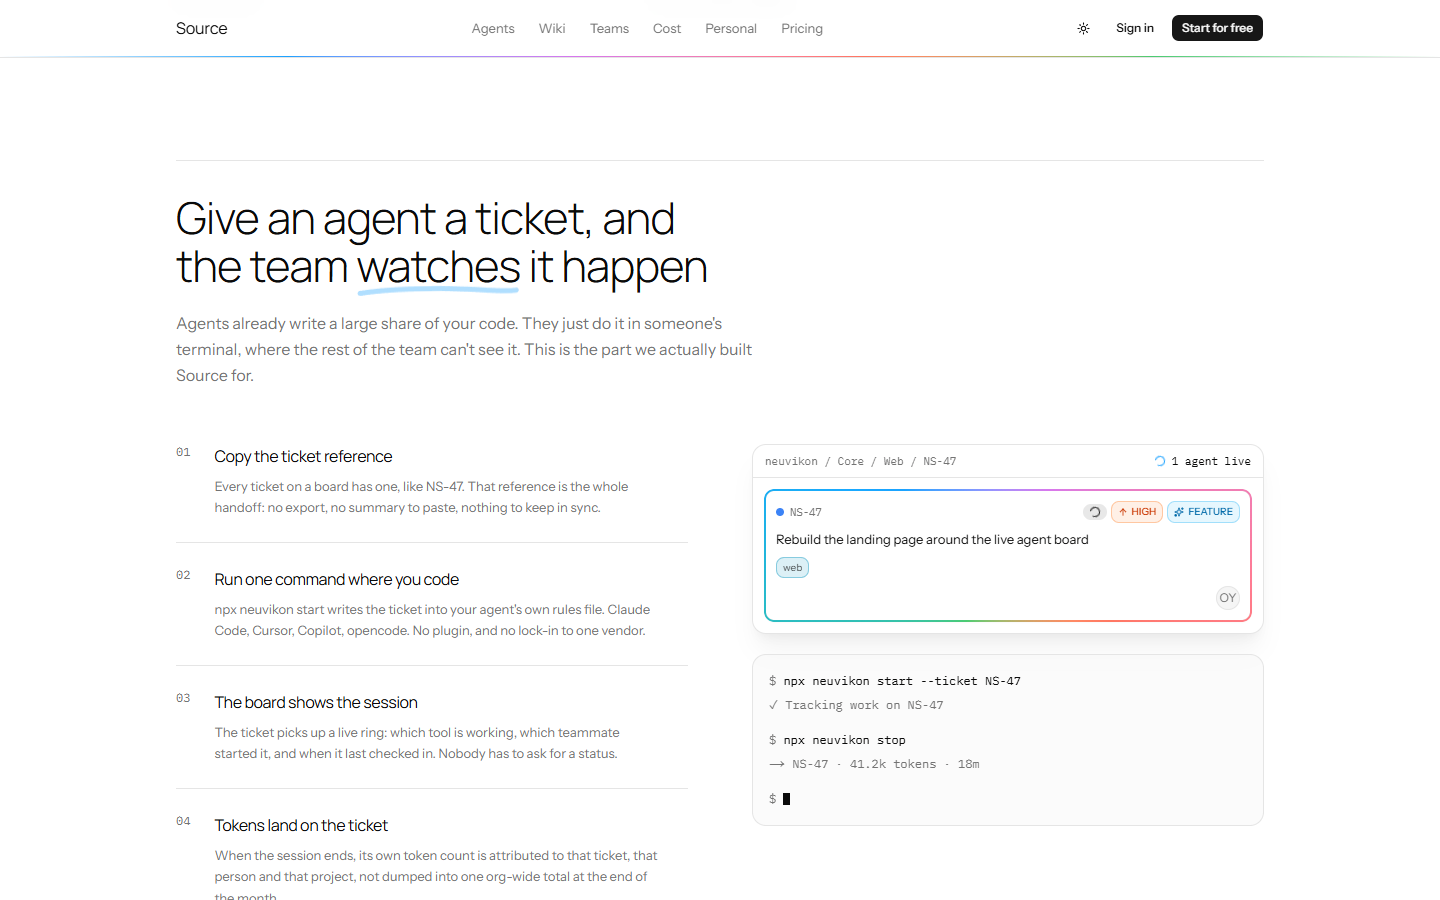Click the neuvikon breadcrumb segment
The image size is (1440, 900).
[791, 461]
